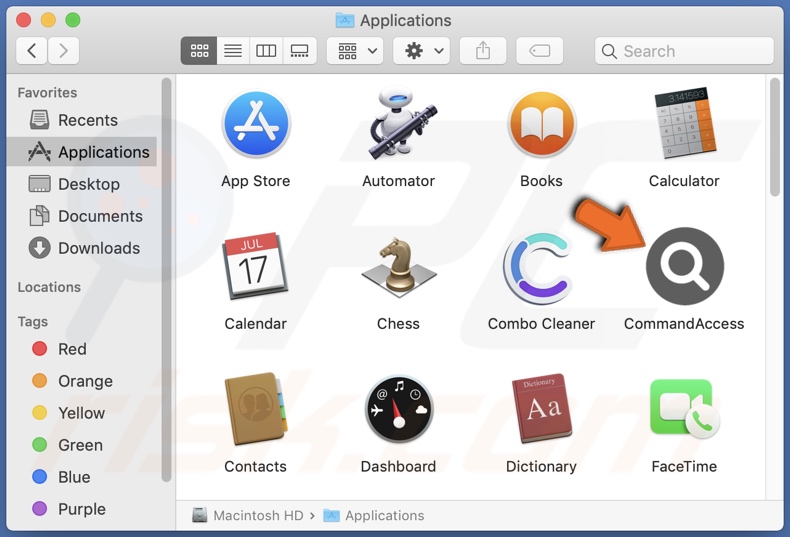Viewport: 790px width, 537px height.
Task: Click the Locations section header
Action: point(49,287)
